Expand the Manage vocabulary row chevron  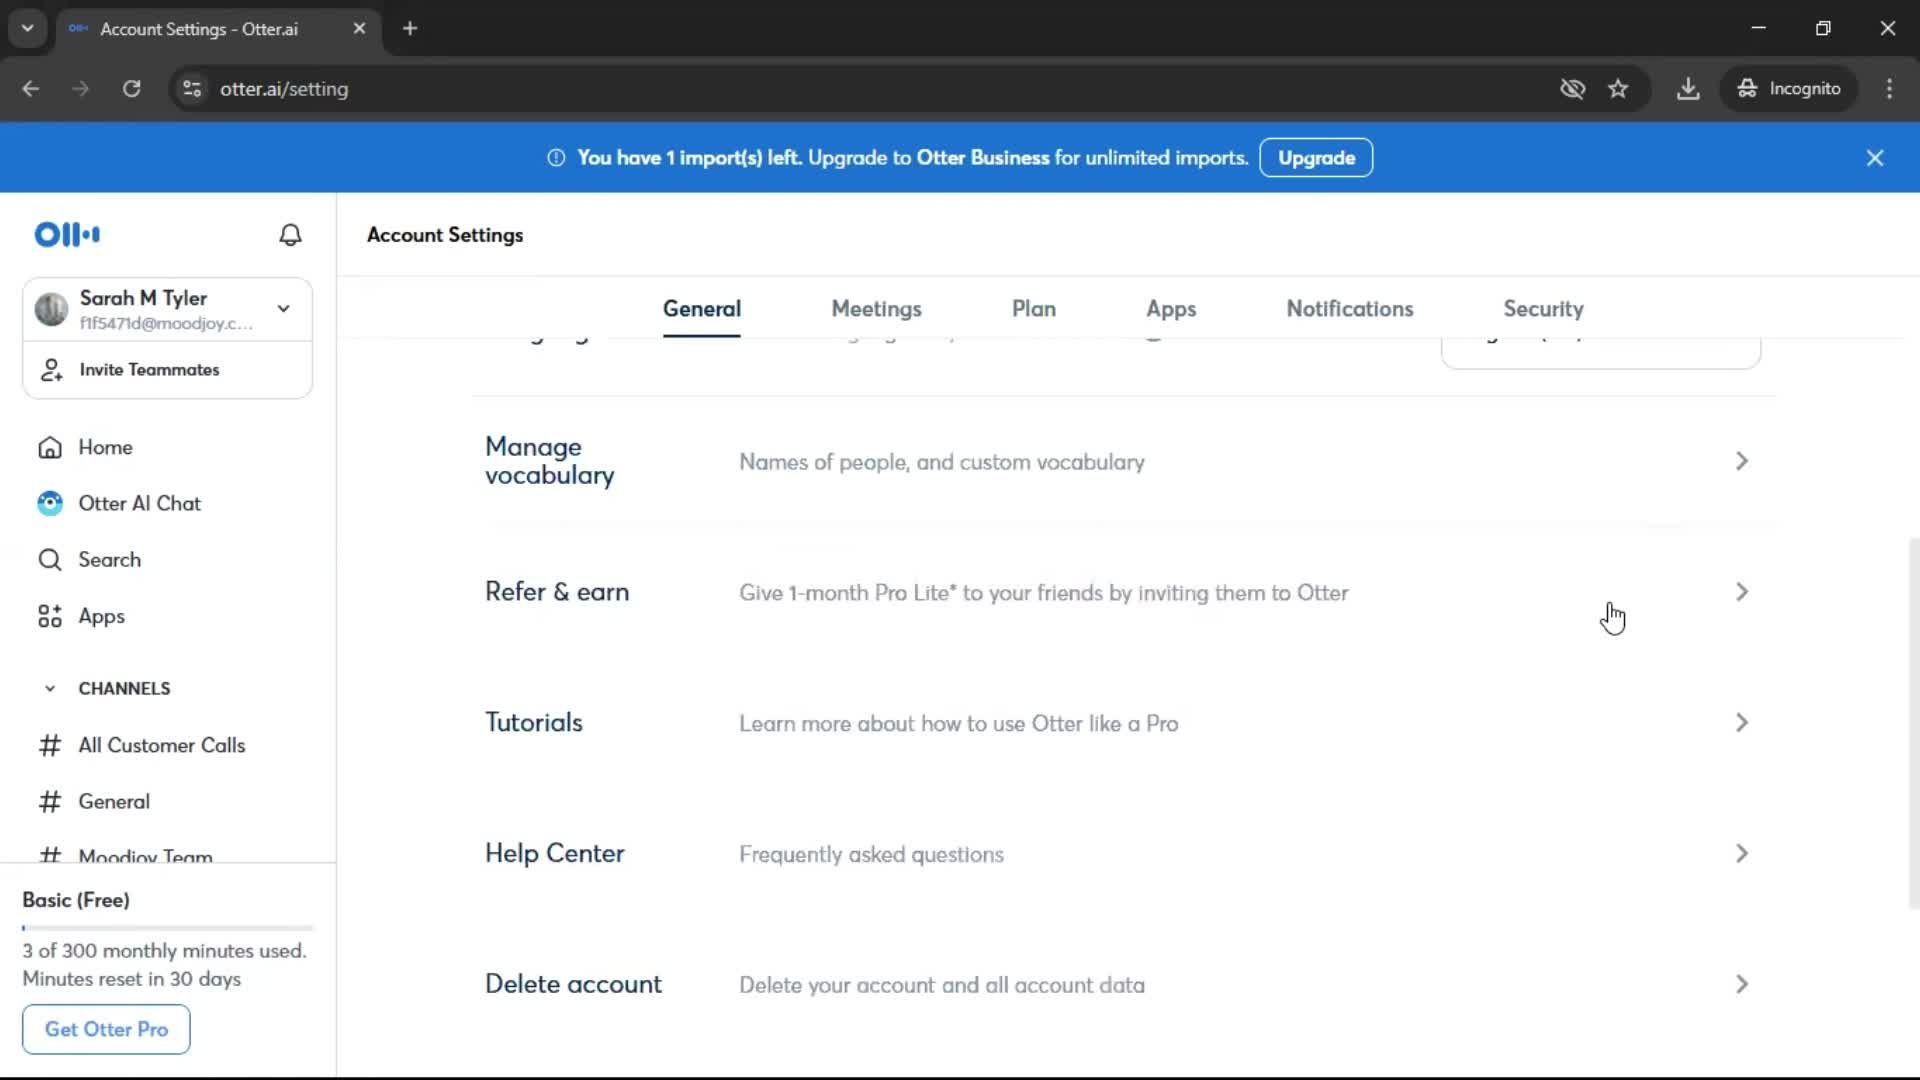click(1741, 461)
